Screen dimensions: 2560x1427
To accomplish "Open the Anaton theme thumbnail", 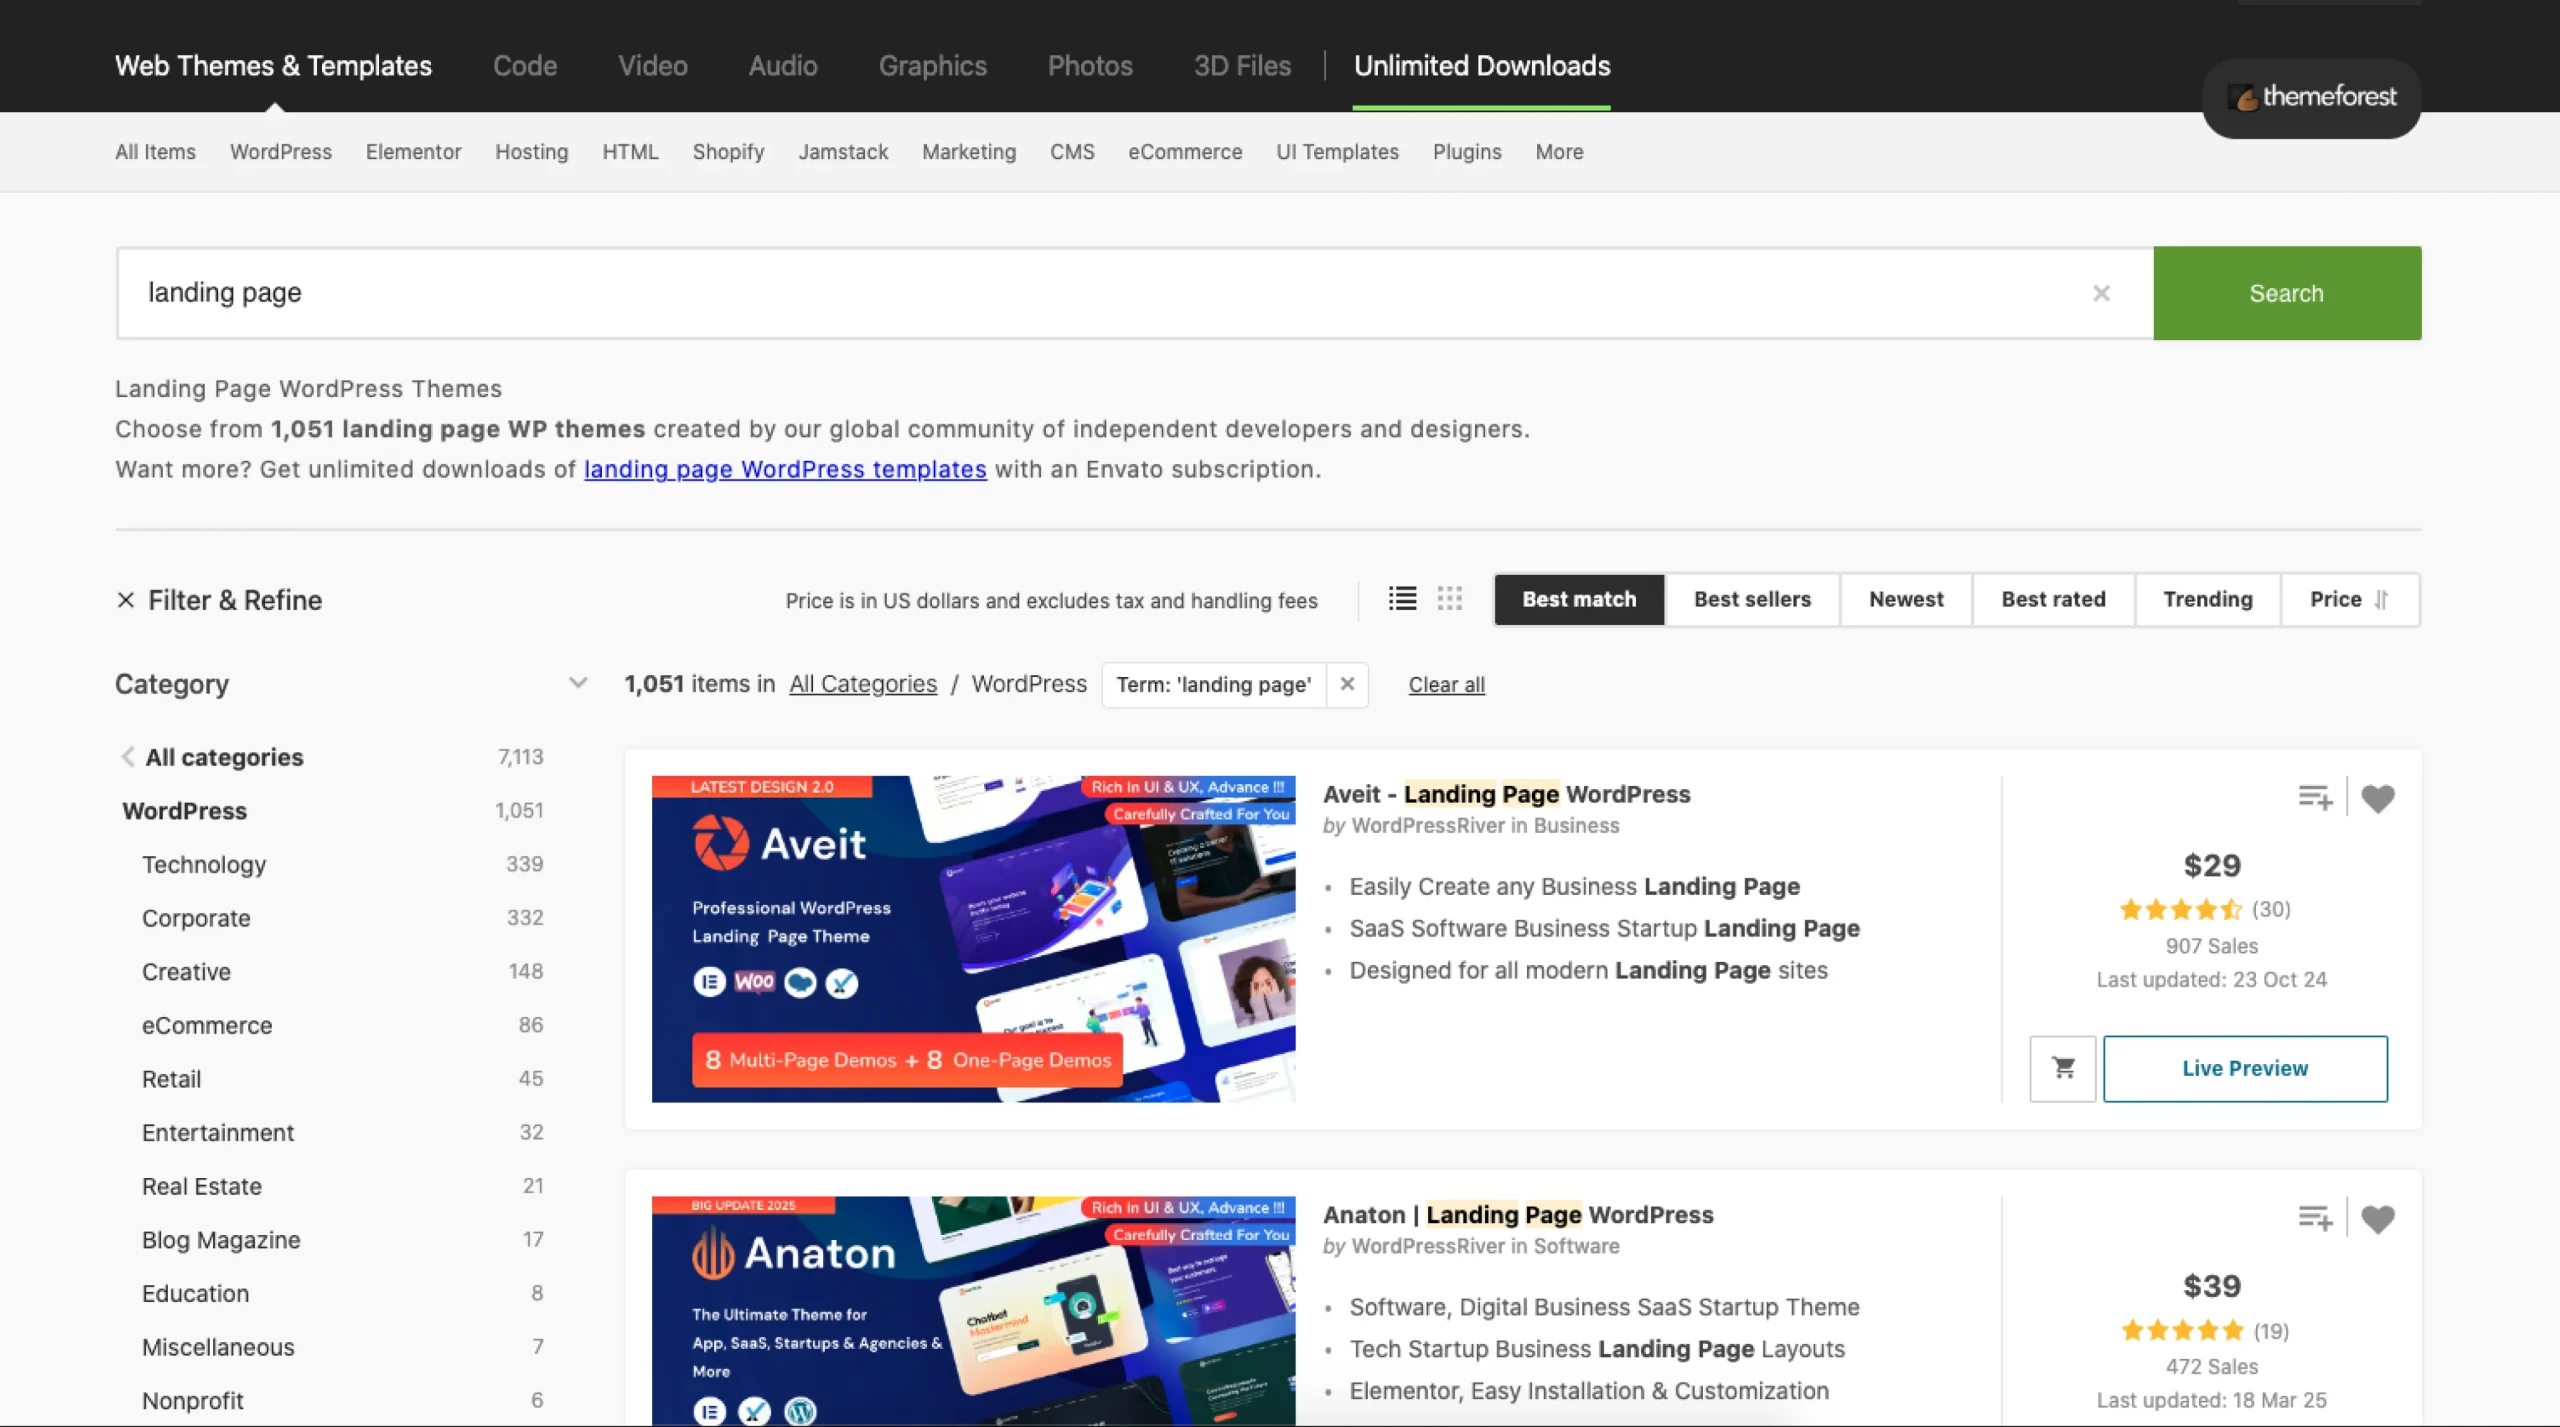I will coord(973,1310).
